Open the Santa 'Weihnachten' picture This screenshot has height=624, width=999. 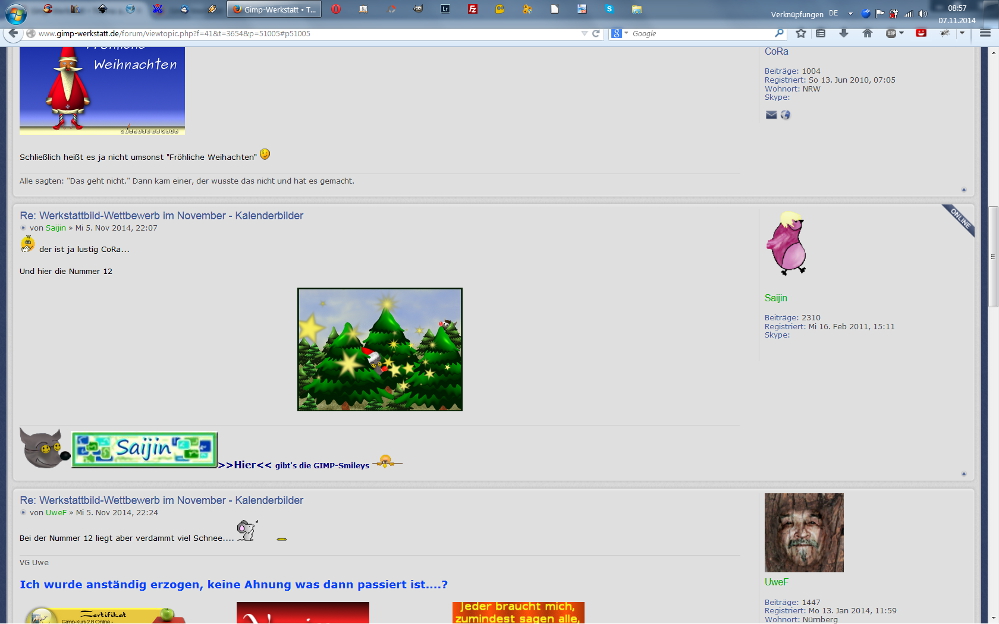click(102, 91)
